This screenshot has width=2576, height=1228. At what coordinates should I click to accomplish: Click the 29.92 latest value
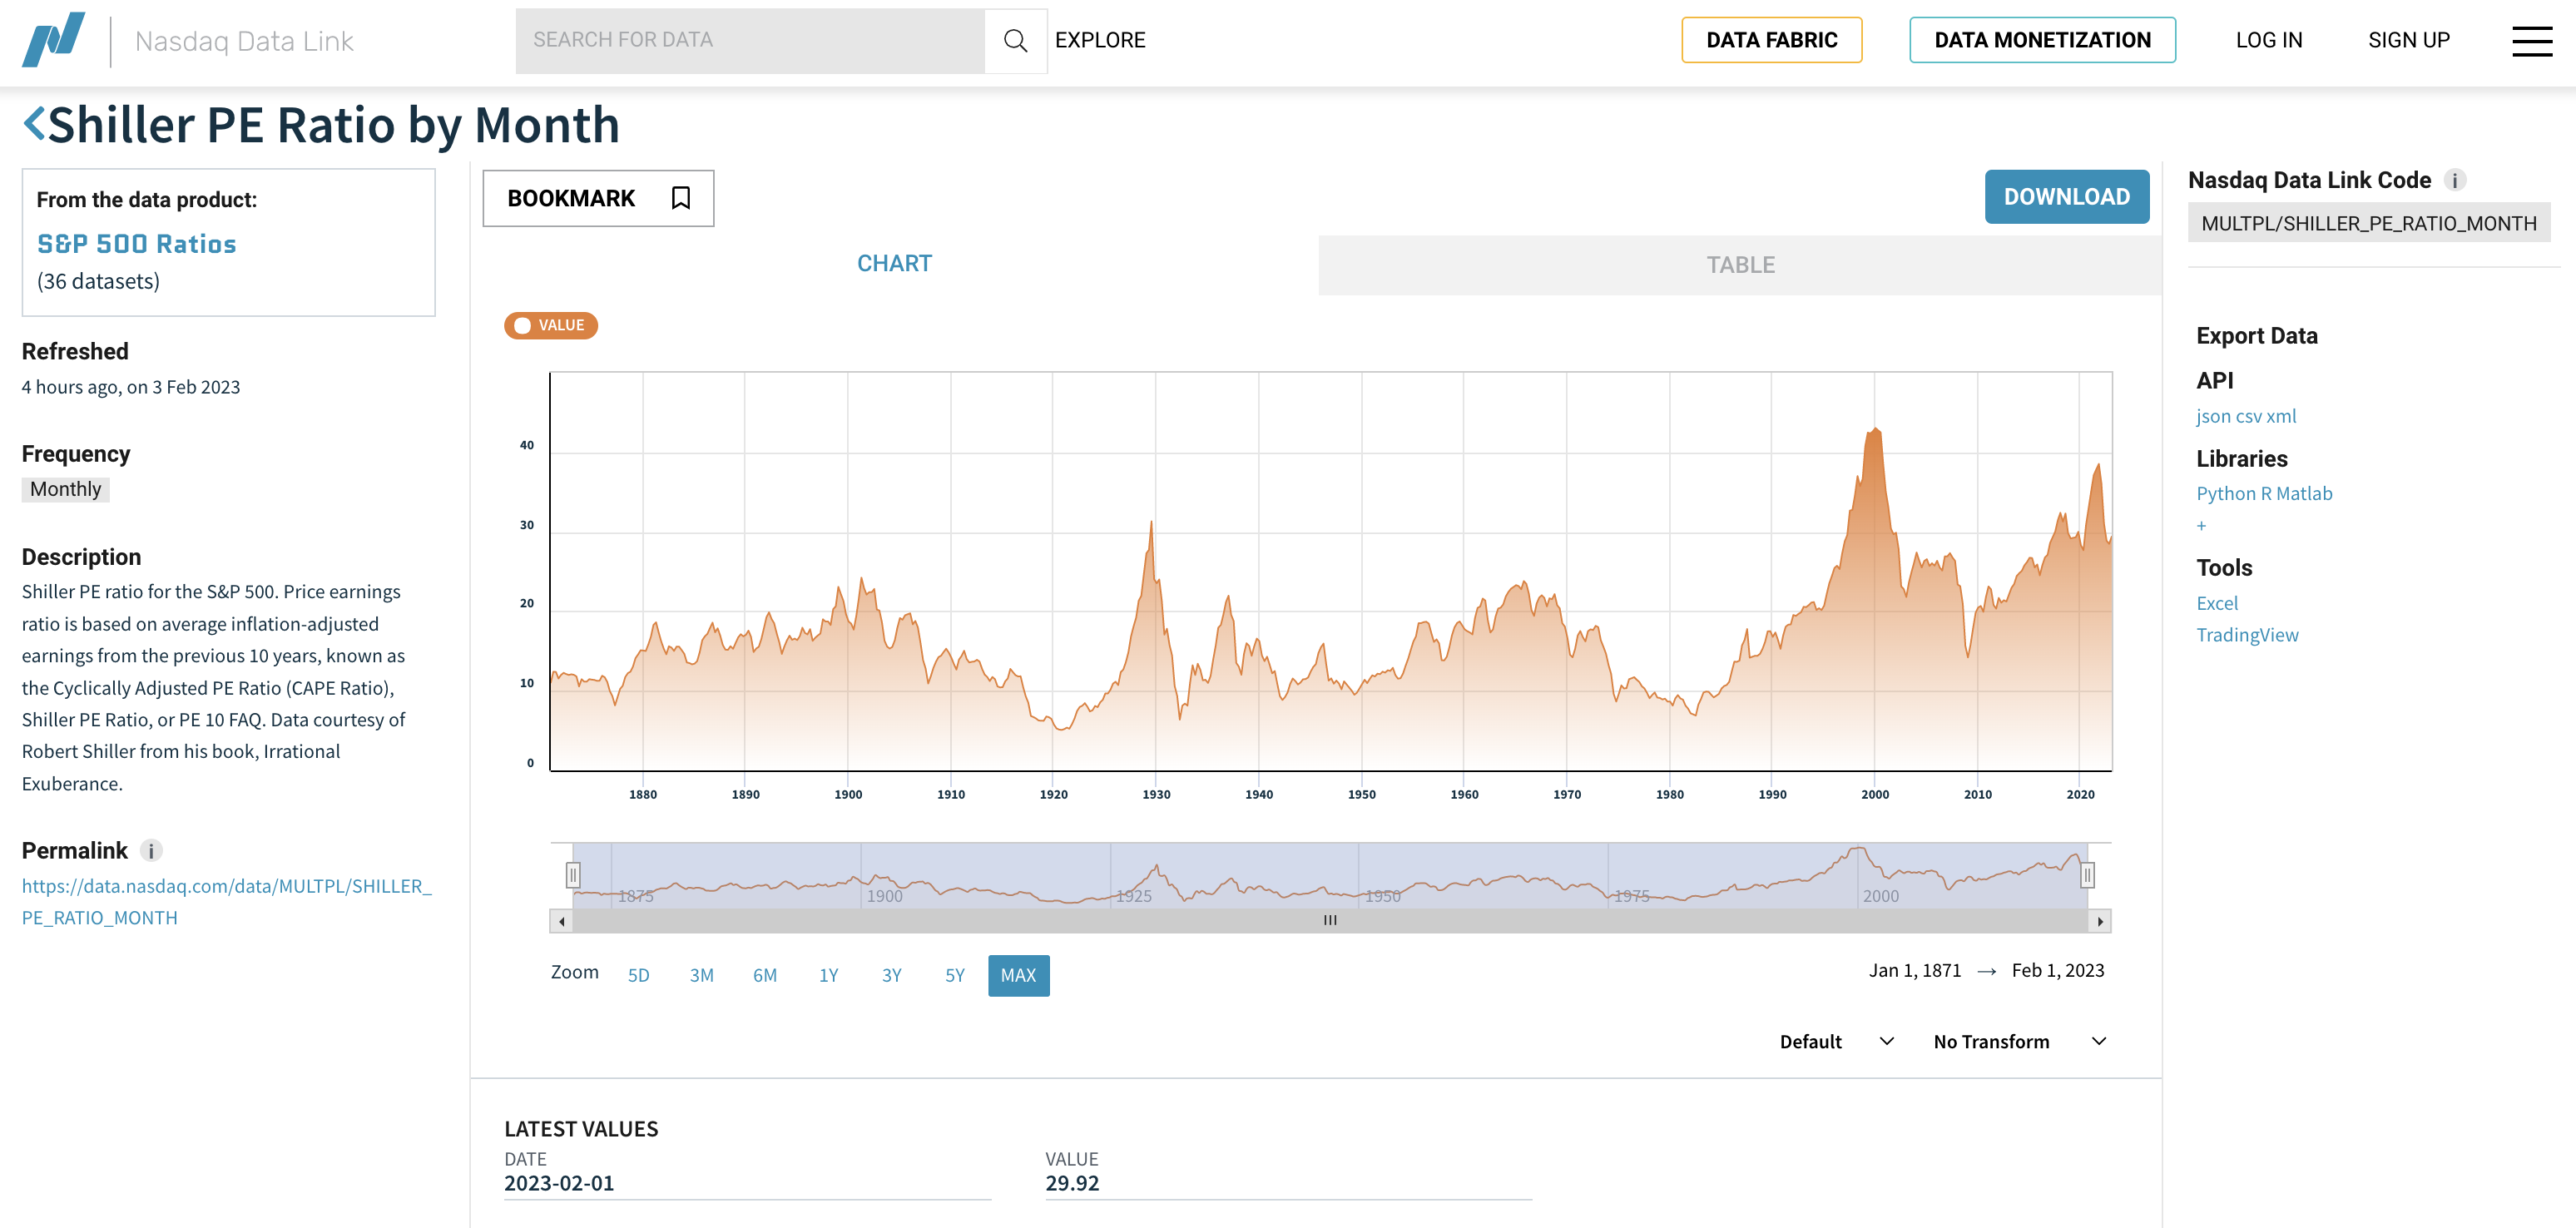[x=1072, y=1184]
